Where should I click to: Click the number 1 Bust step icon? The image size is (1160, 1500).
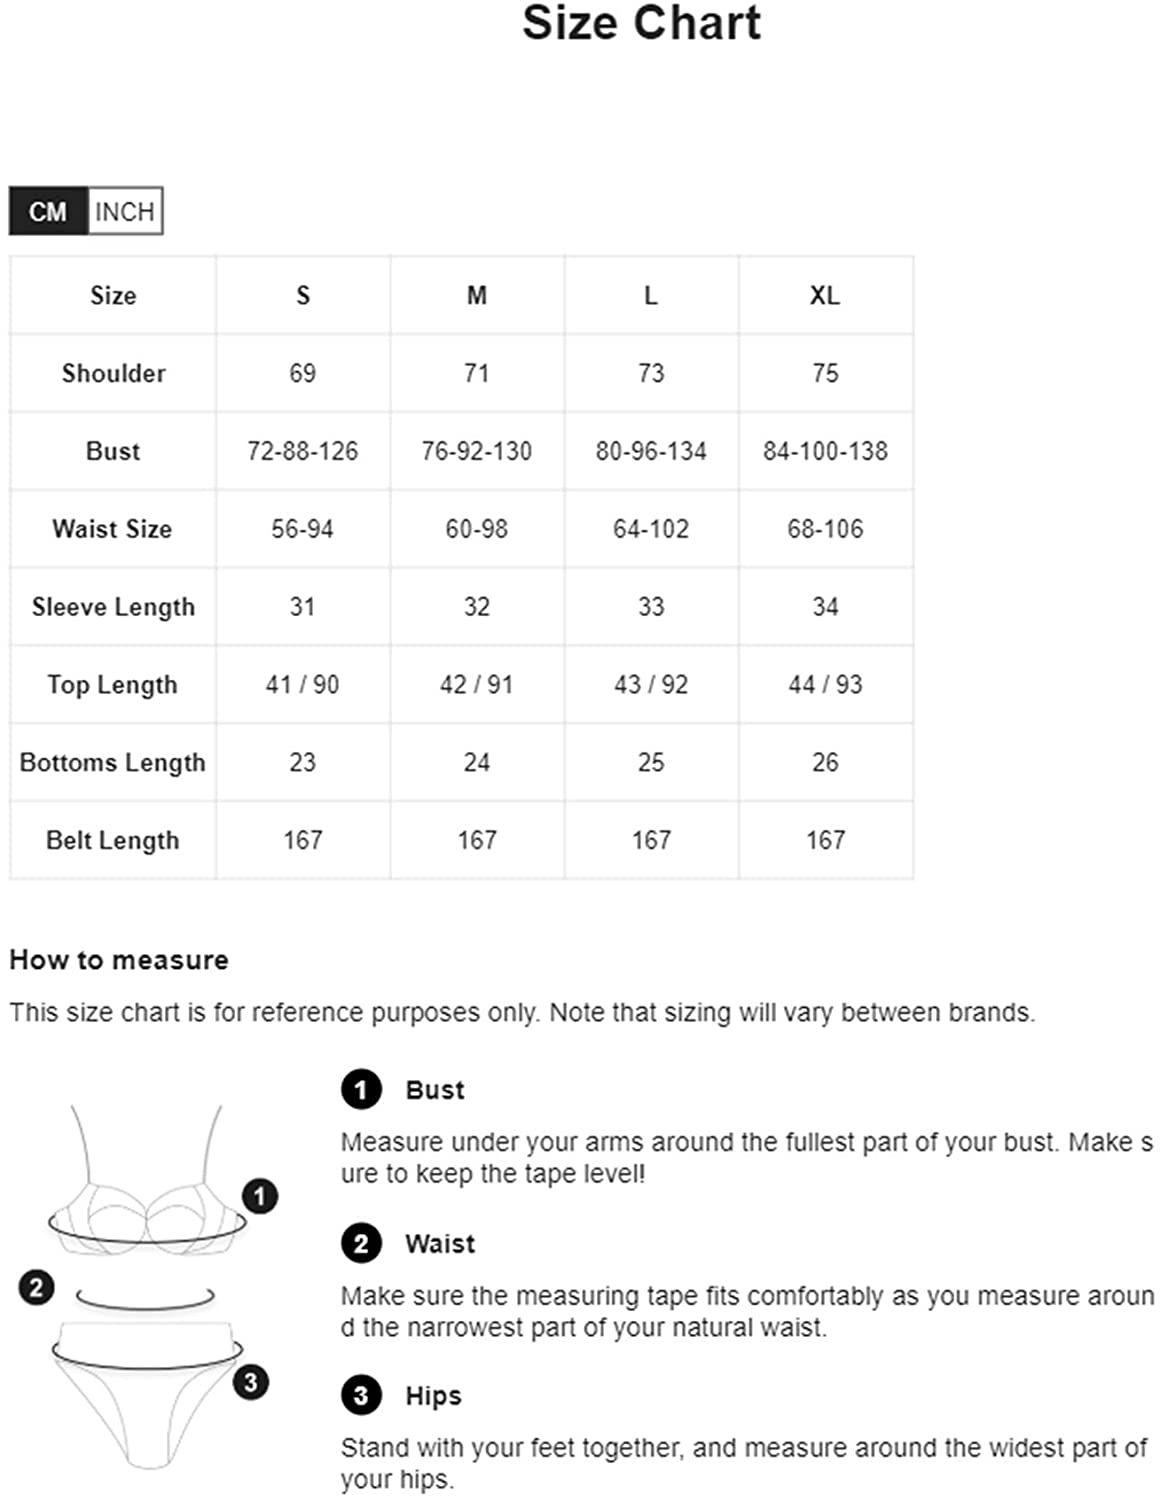click(361, 1089)
